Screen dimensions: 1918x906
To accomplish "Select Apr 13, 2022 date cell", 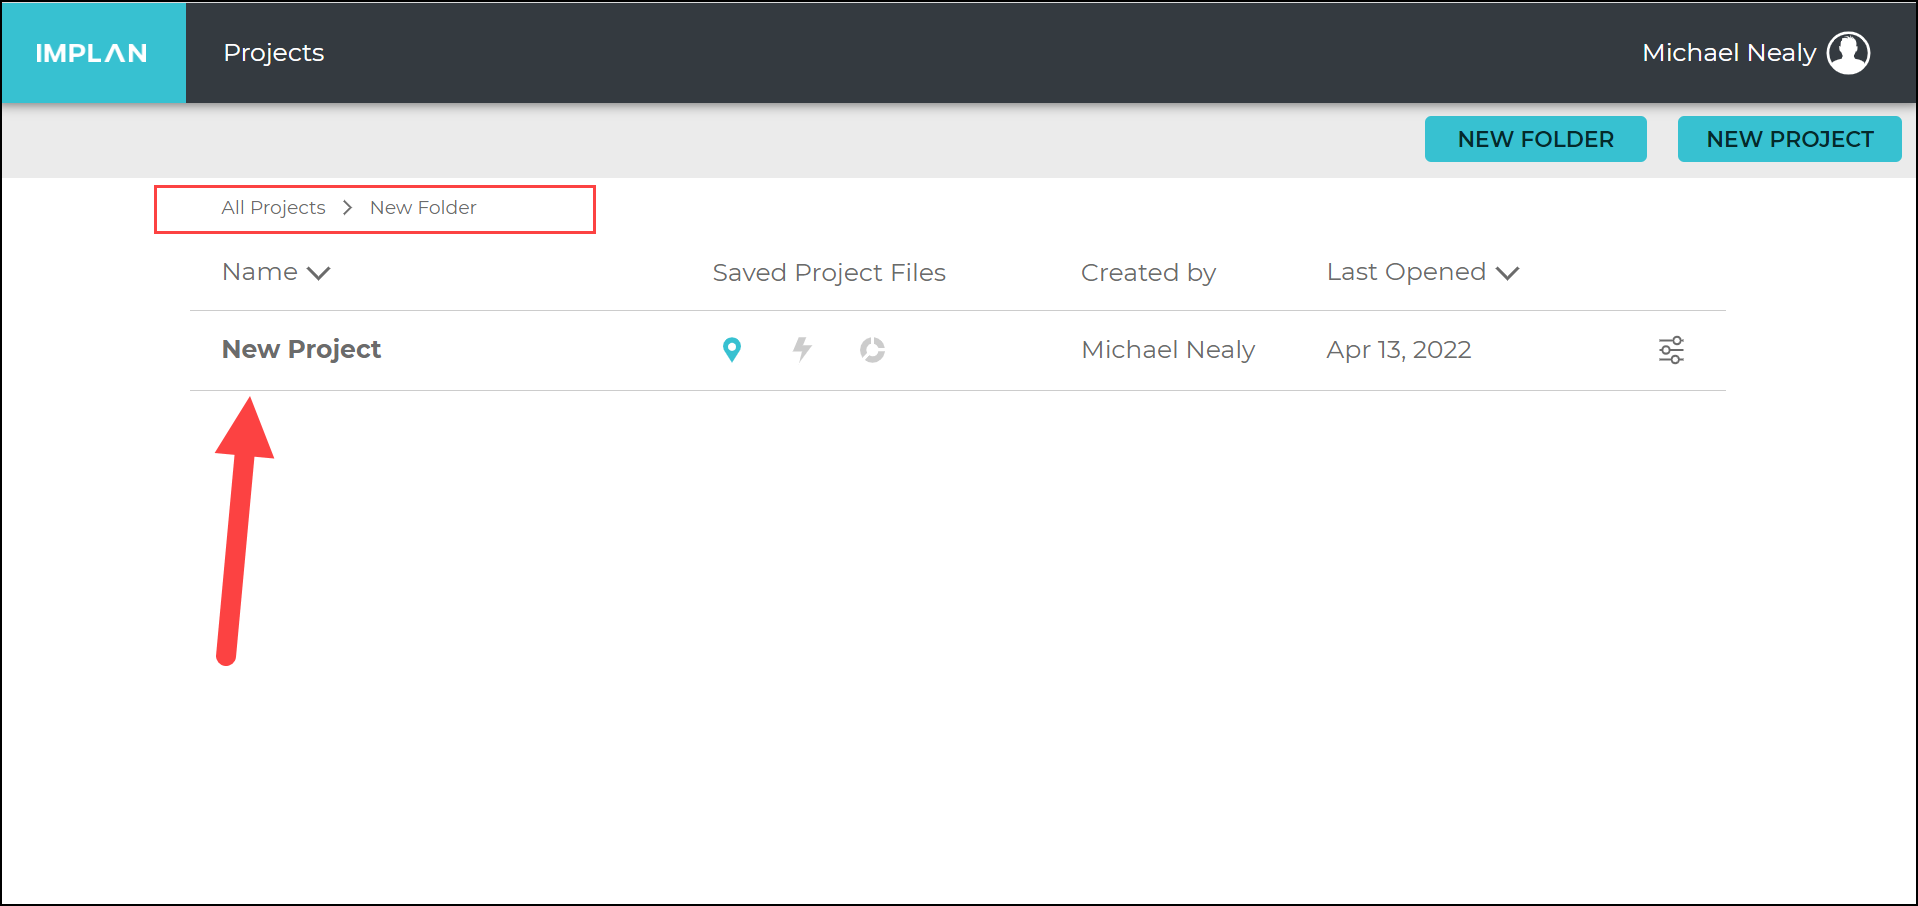I will click(1399, 350).
